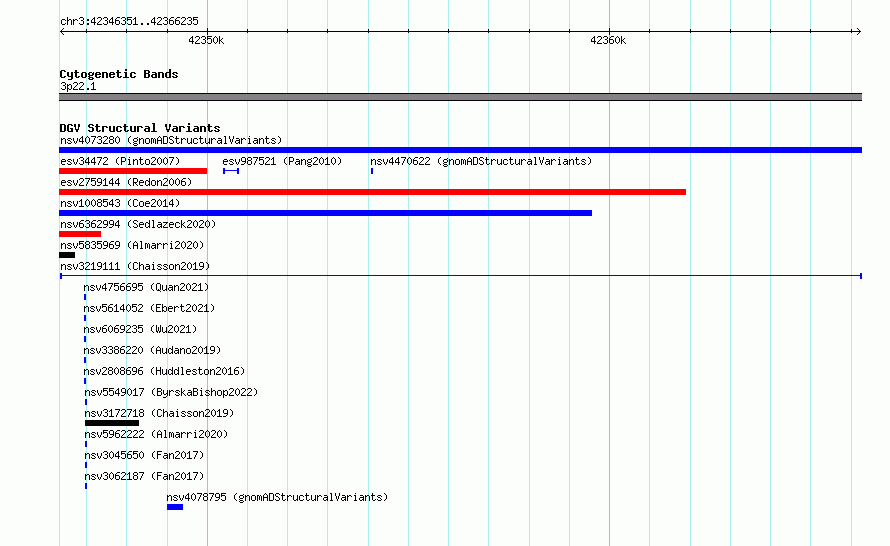Open the nsv5835969 (Almarri2020) label
This screenshot has height=546, width=890.
pyautogui.click(x=132, y=245)
